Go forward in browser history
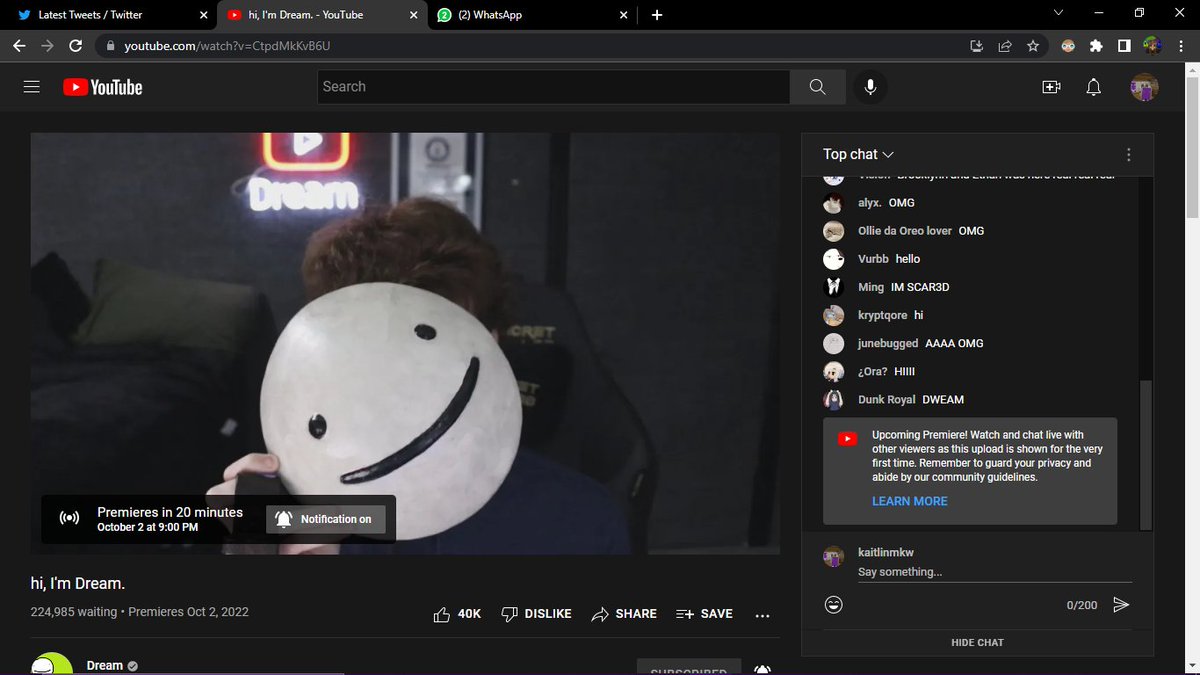This screenshot has height=675, width=1200. [47, 46]
